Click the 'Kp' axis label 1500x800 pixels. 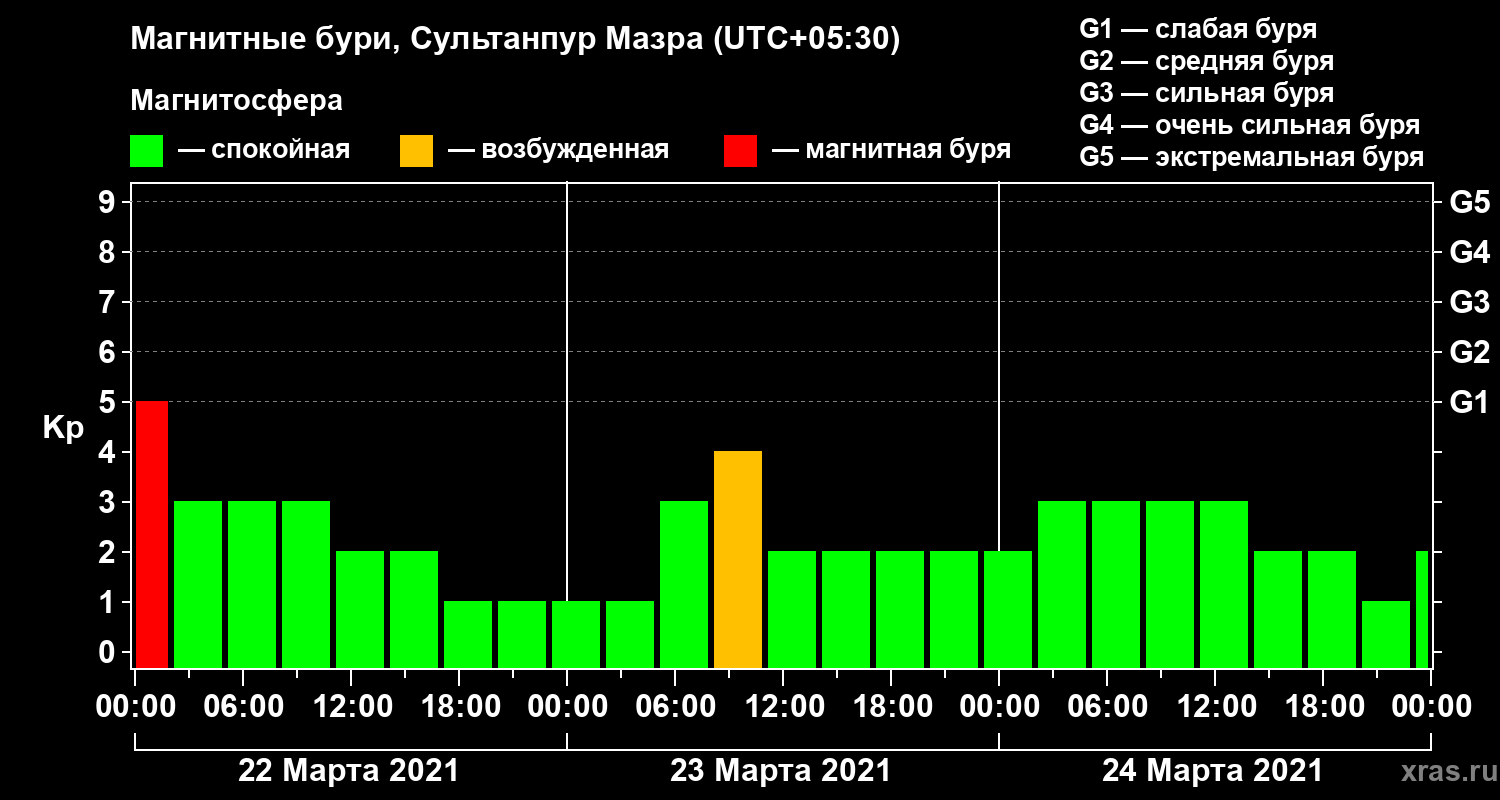63,428
